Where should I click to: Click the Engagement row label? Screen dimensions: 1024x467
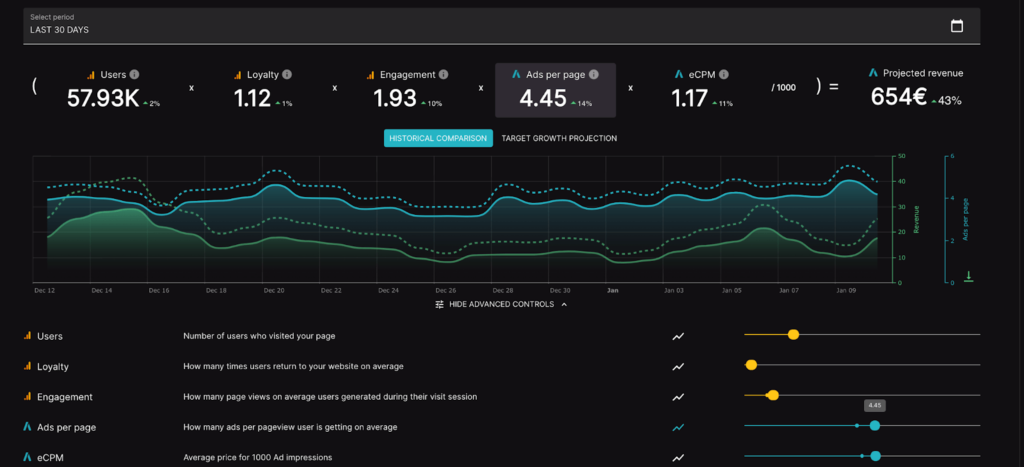(x=64, y=397)
